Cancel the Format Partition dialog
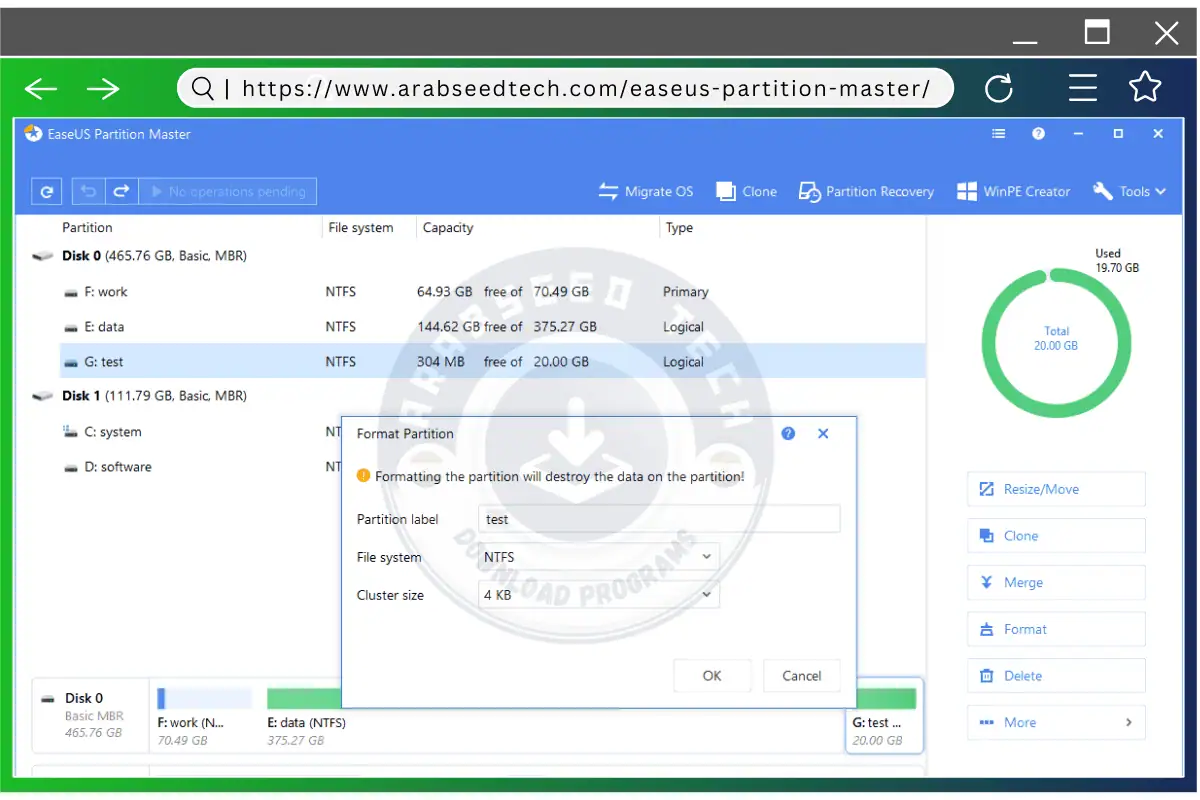Viewport: 1200px width, 800px height. 801,675
